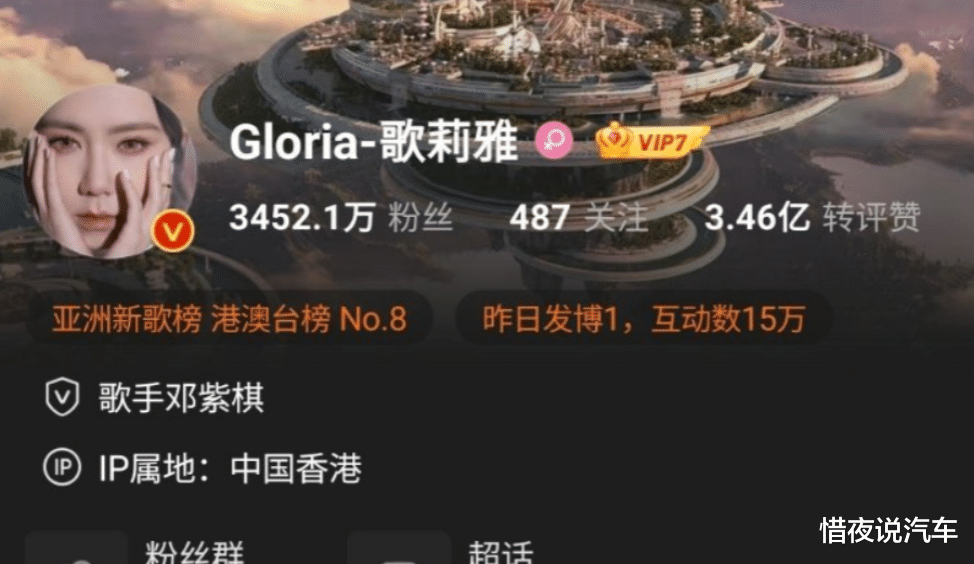
Task: Click the circled IP icon
Action: tap(62, 467)
